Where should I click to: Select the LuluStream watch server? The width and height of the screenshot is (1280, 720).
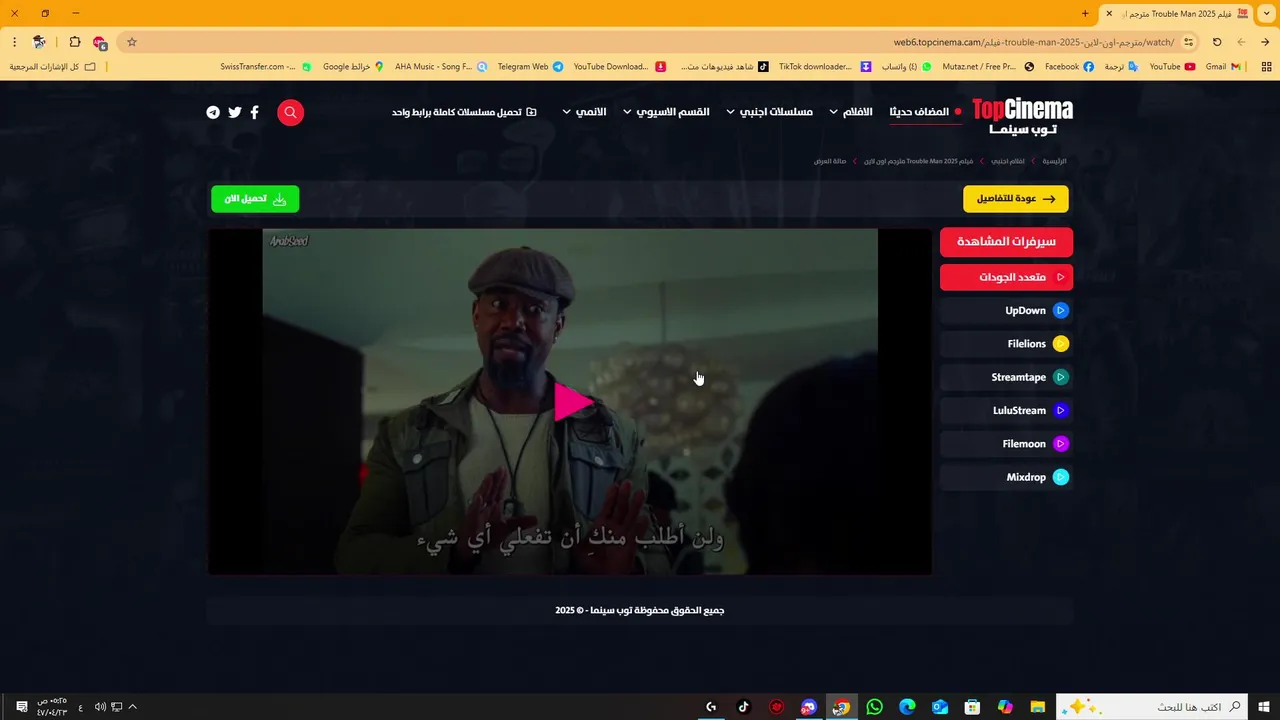1006,410
